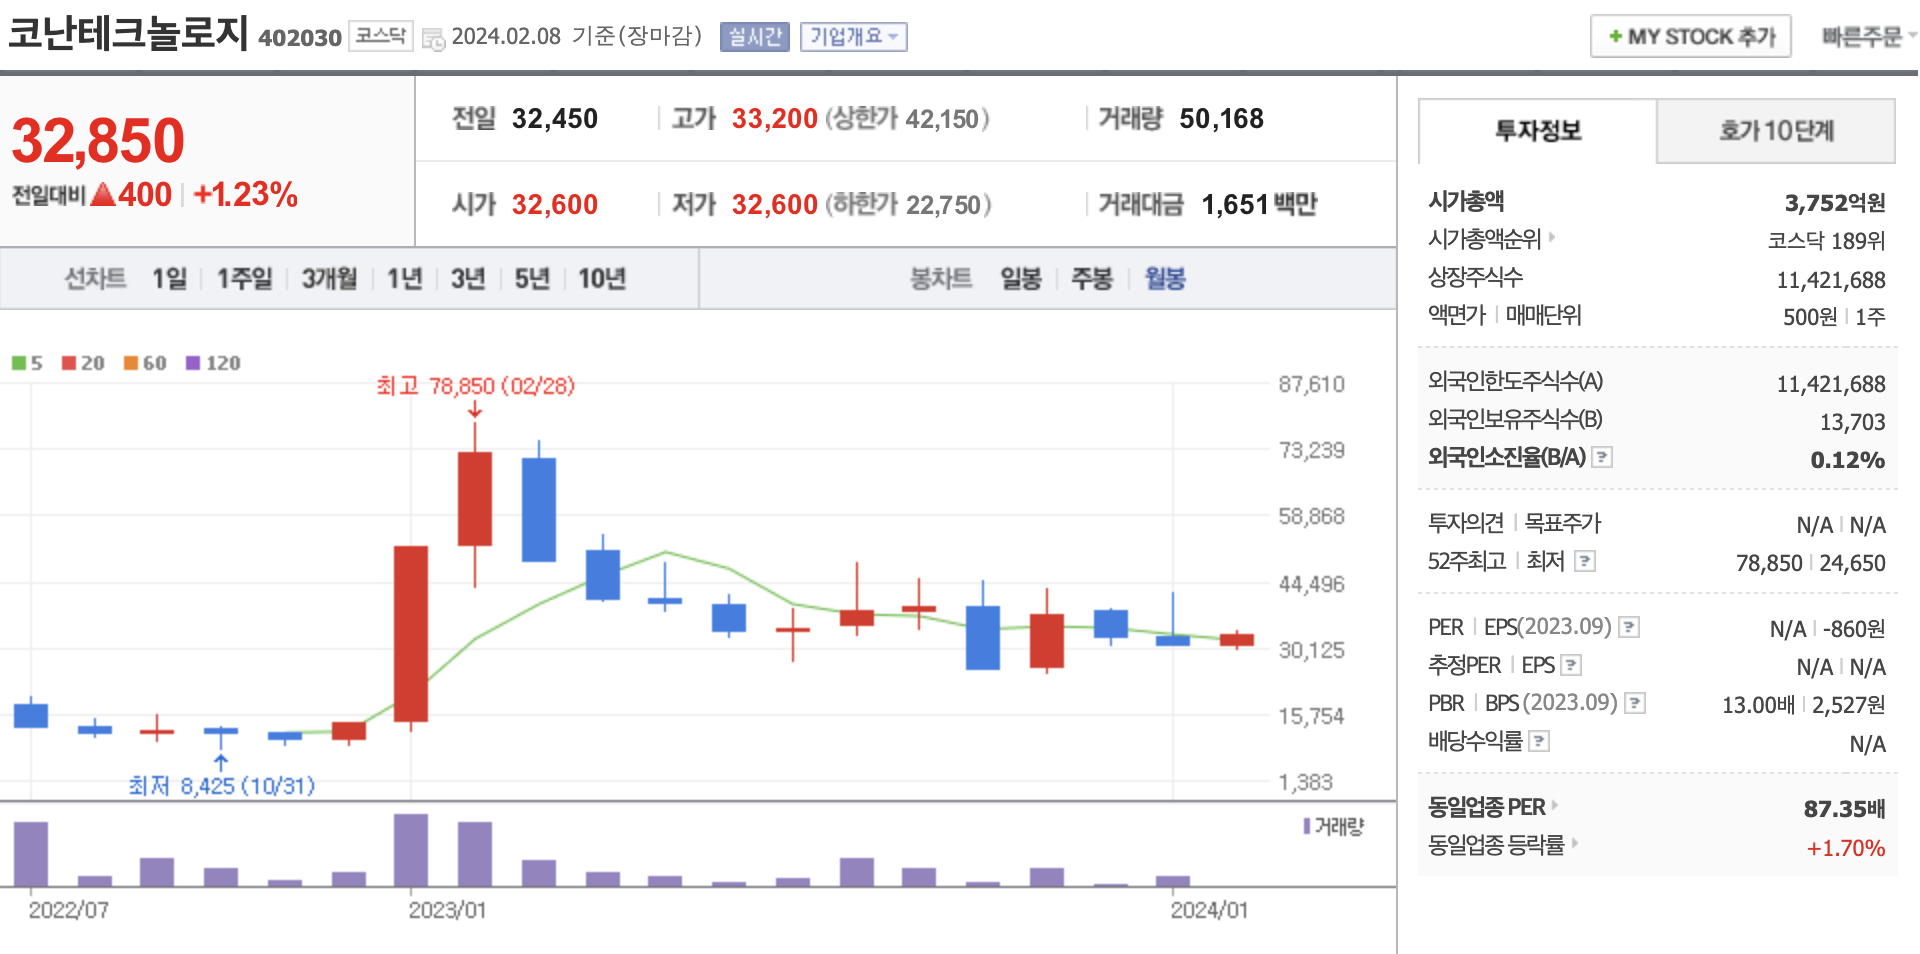Click the 거래대금 value 1,651백만
Screen dimensions: 1920x954
pyautogui.click(x=1259, y=205)
